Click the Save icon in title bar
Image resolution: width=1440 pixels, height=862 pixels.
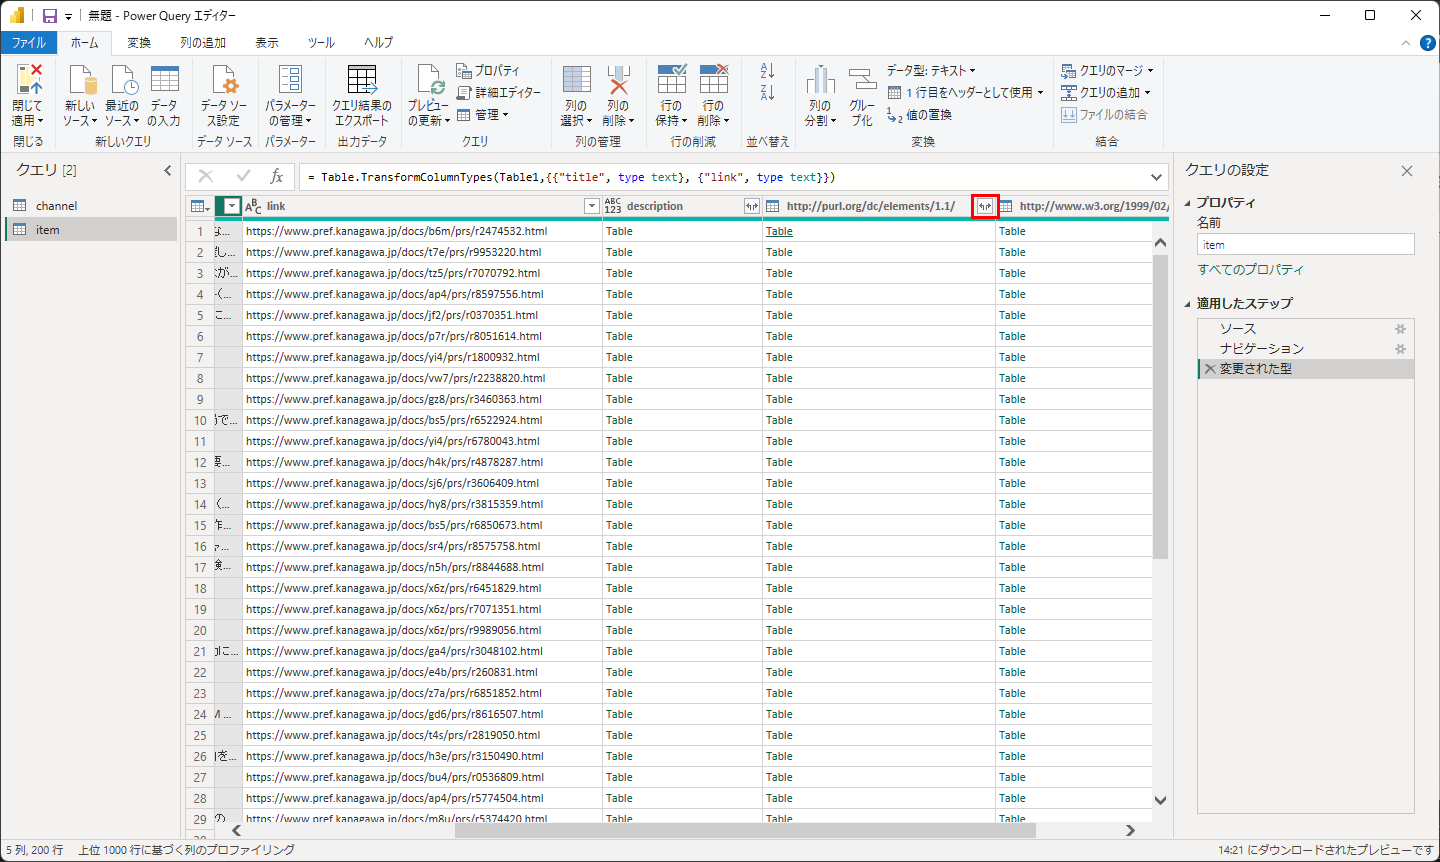click(49, 15)
